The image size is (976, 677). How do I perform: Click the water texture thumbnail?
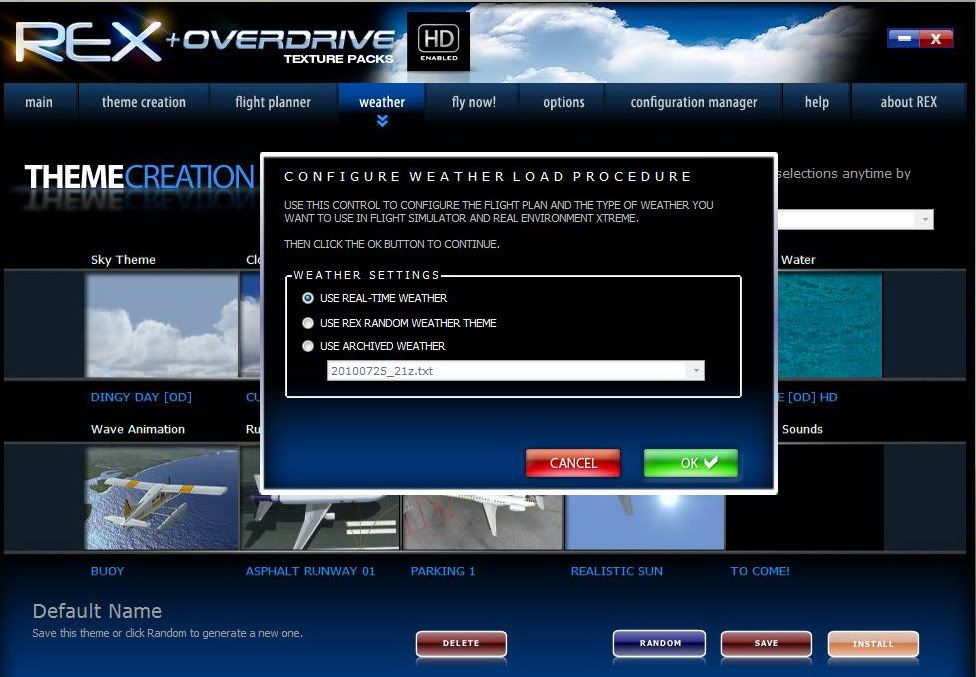click(830, 325)
